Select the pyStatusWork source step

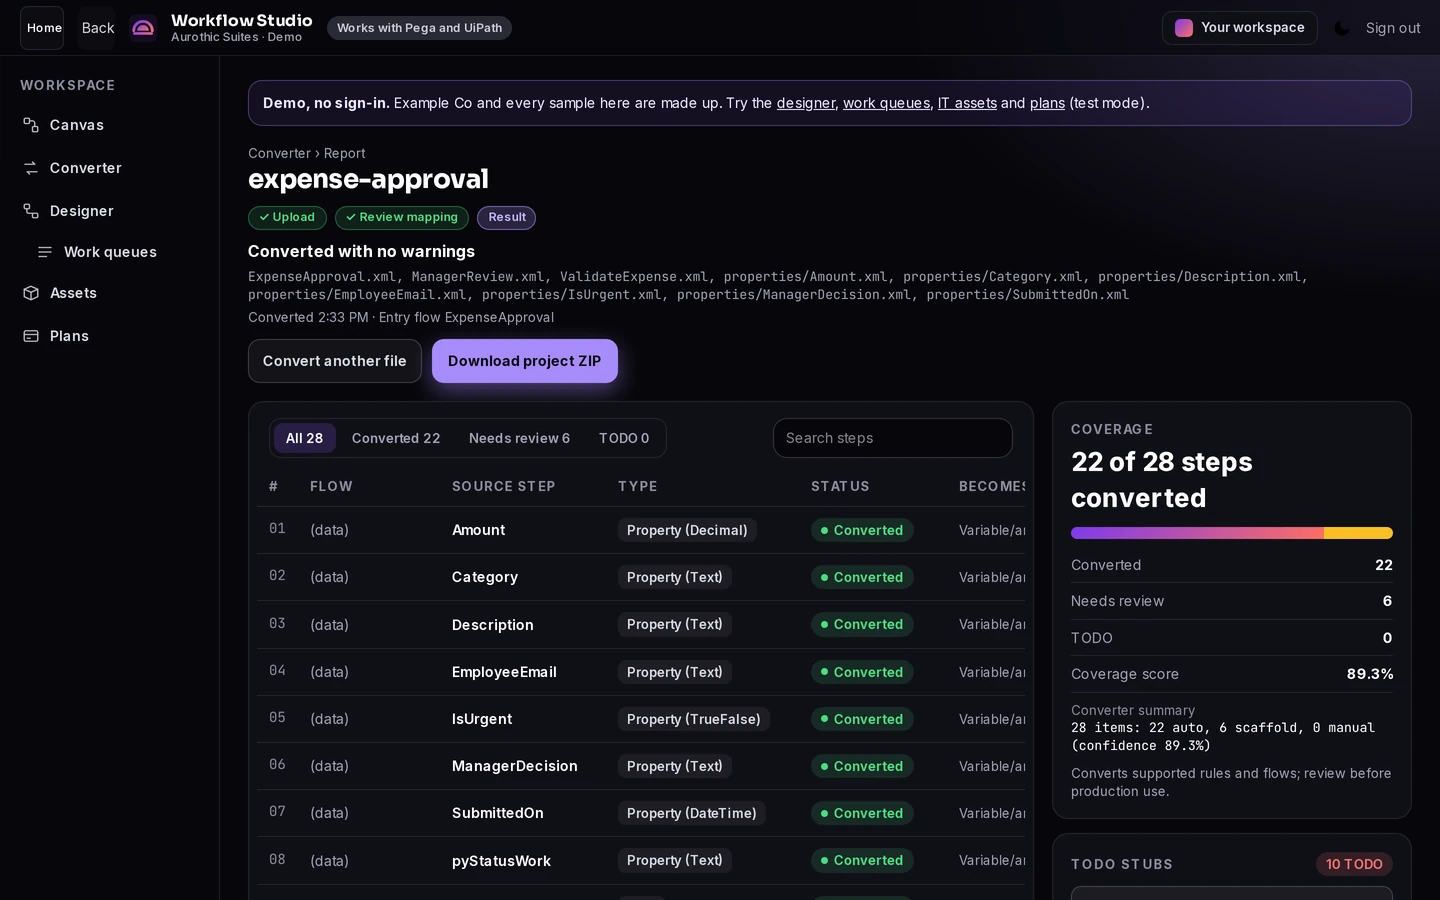(x=501, y=861)
